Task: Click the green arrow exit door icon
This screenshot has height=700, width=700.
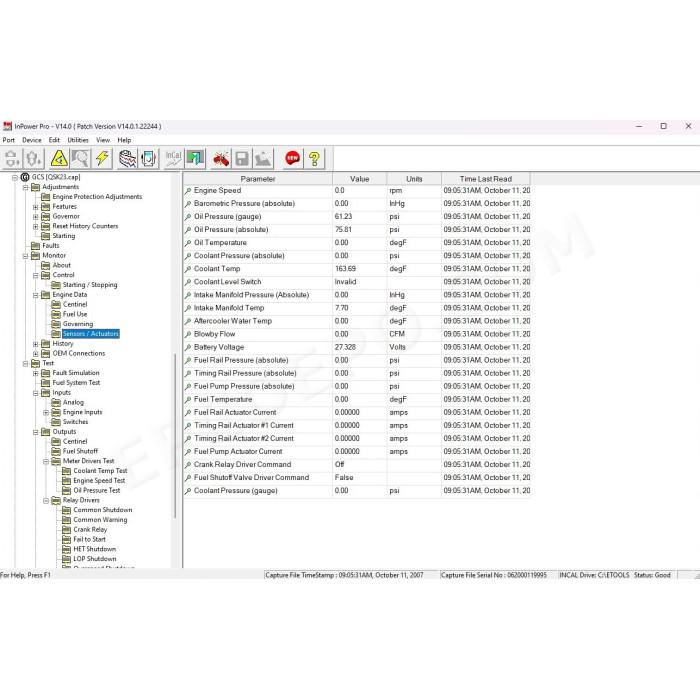Action: 195,158
